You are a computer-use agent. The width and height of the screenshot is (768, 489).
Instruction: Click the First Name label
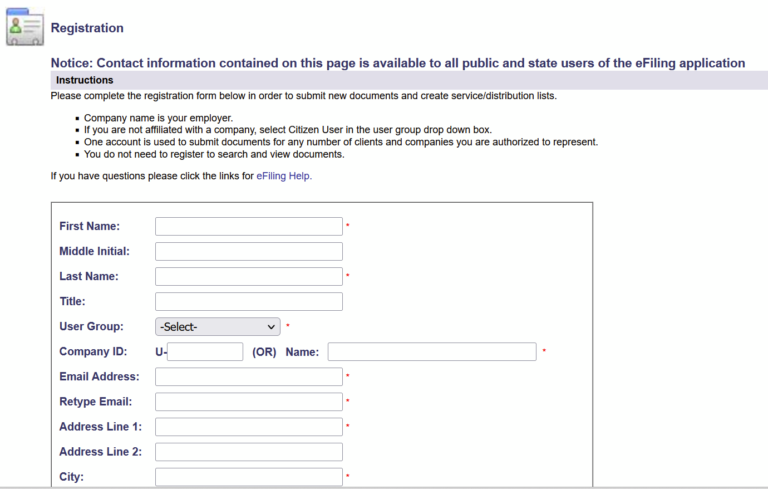tap(89, 227)
